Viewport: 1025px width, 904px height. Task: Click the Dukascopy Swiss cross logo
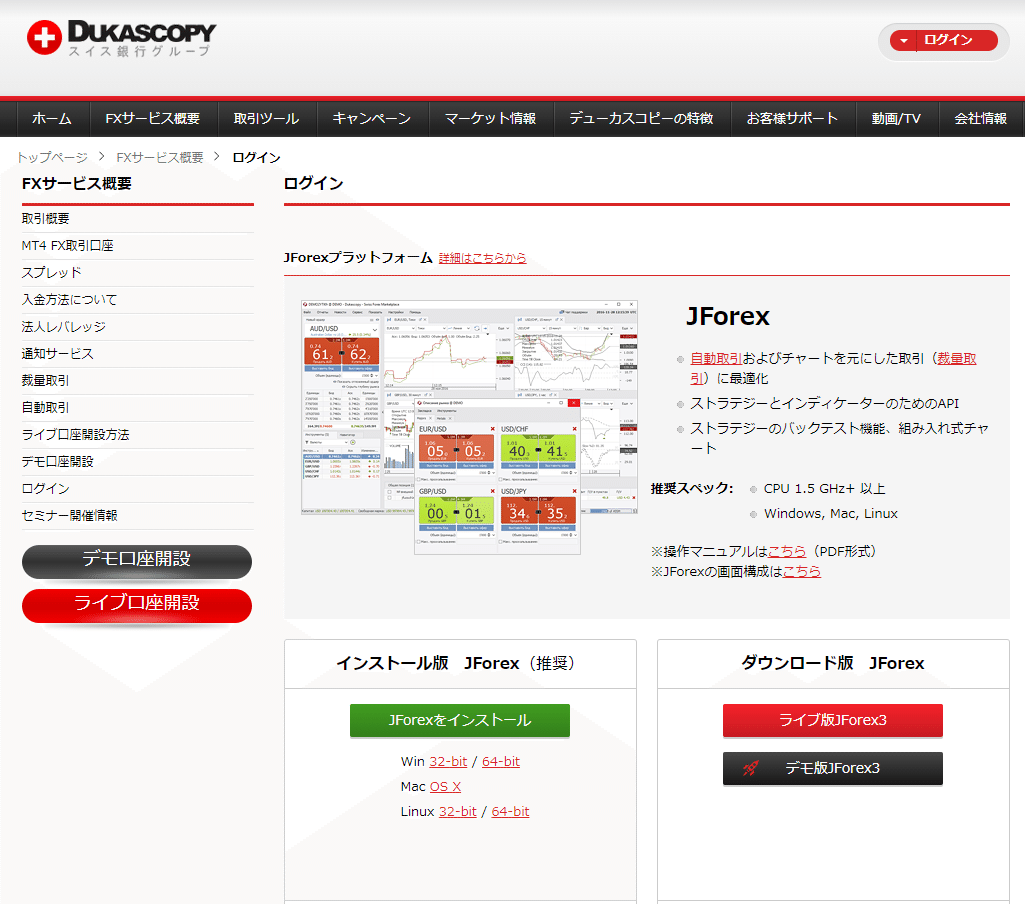44,37
